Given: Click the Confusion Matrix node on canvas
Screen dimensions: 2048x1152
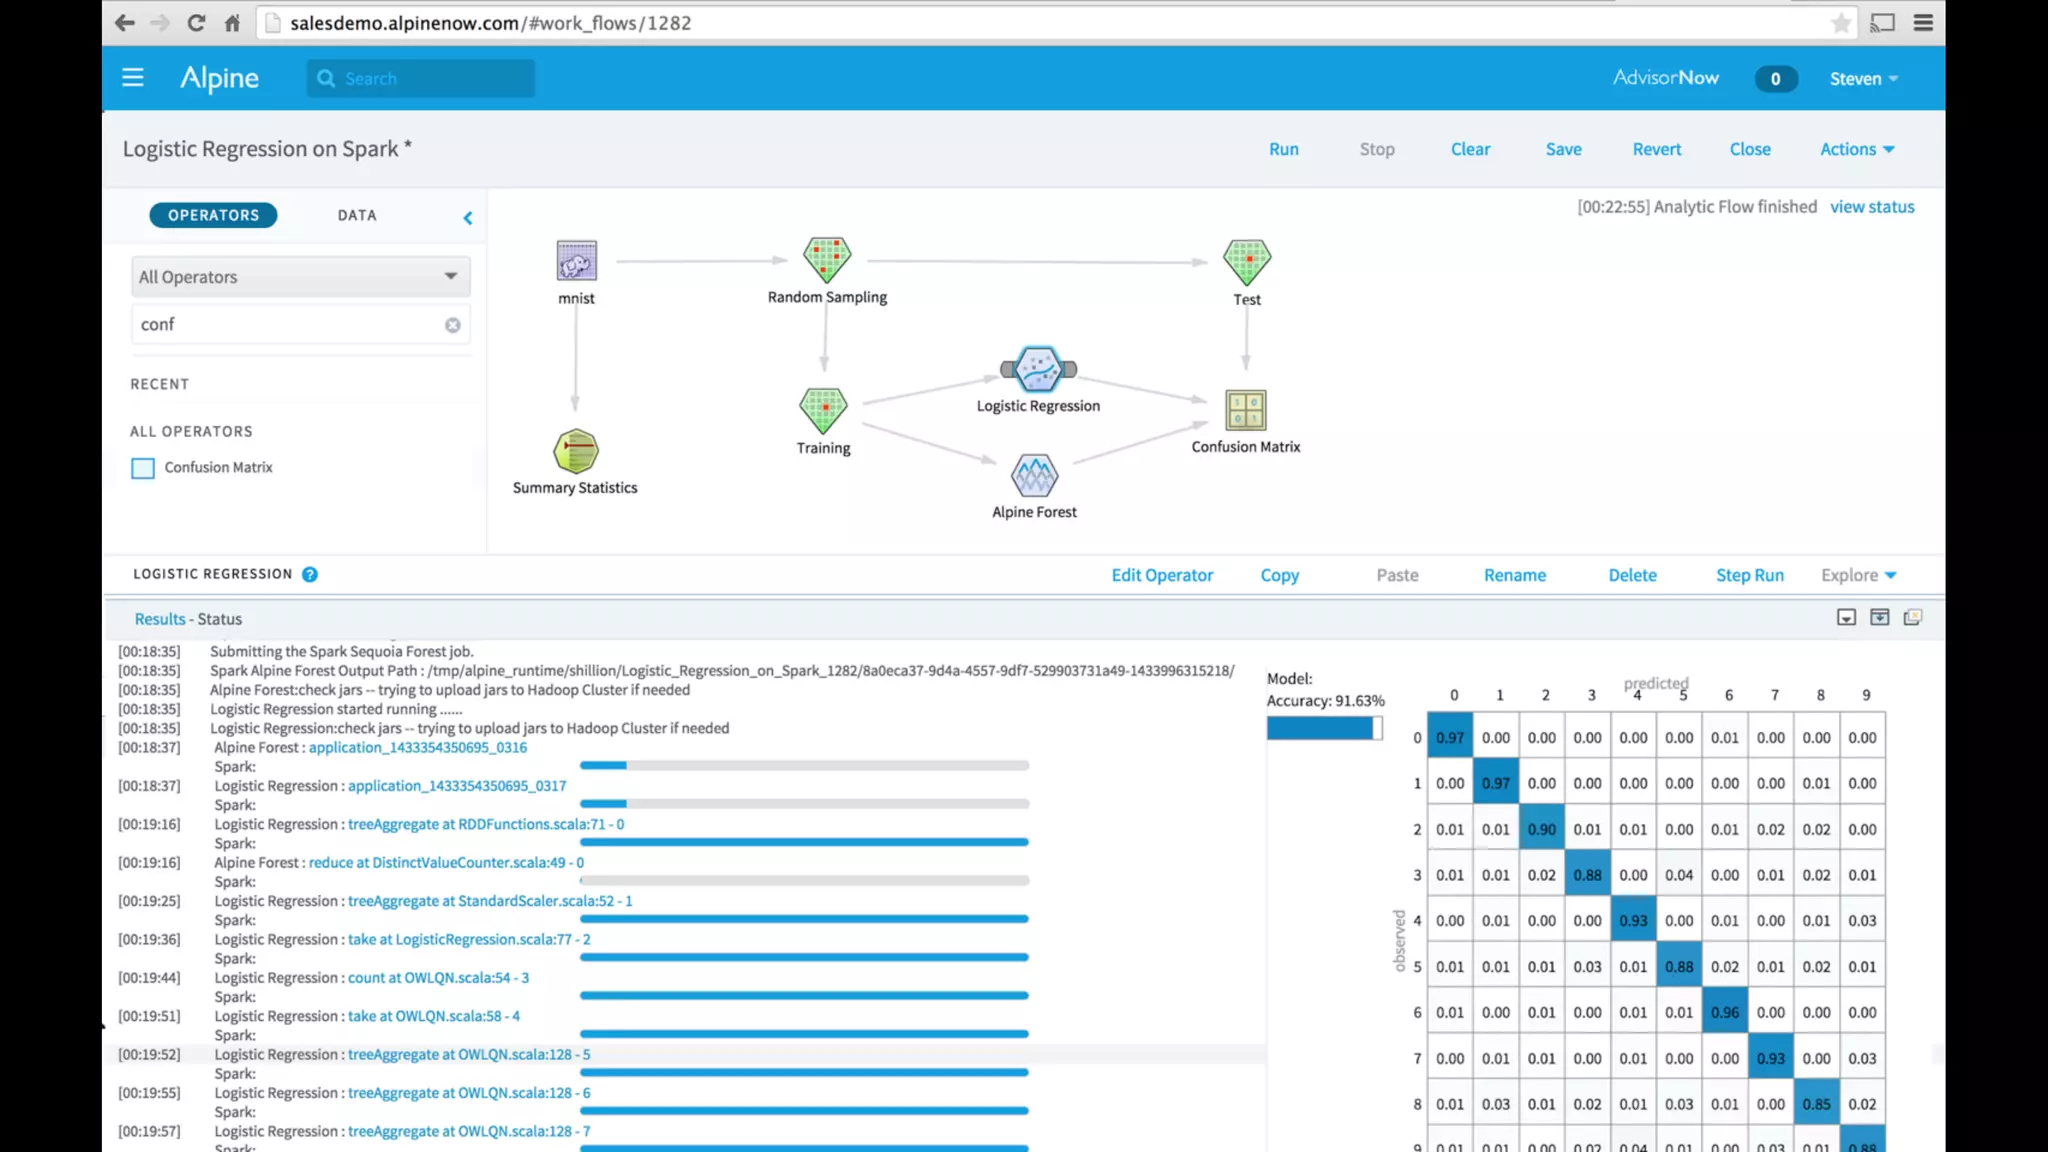Looking at the screenshot, I should tap(1245, 410).
